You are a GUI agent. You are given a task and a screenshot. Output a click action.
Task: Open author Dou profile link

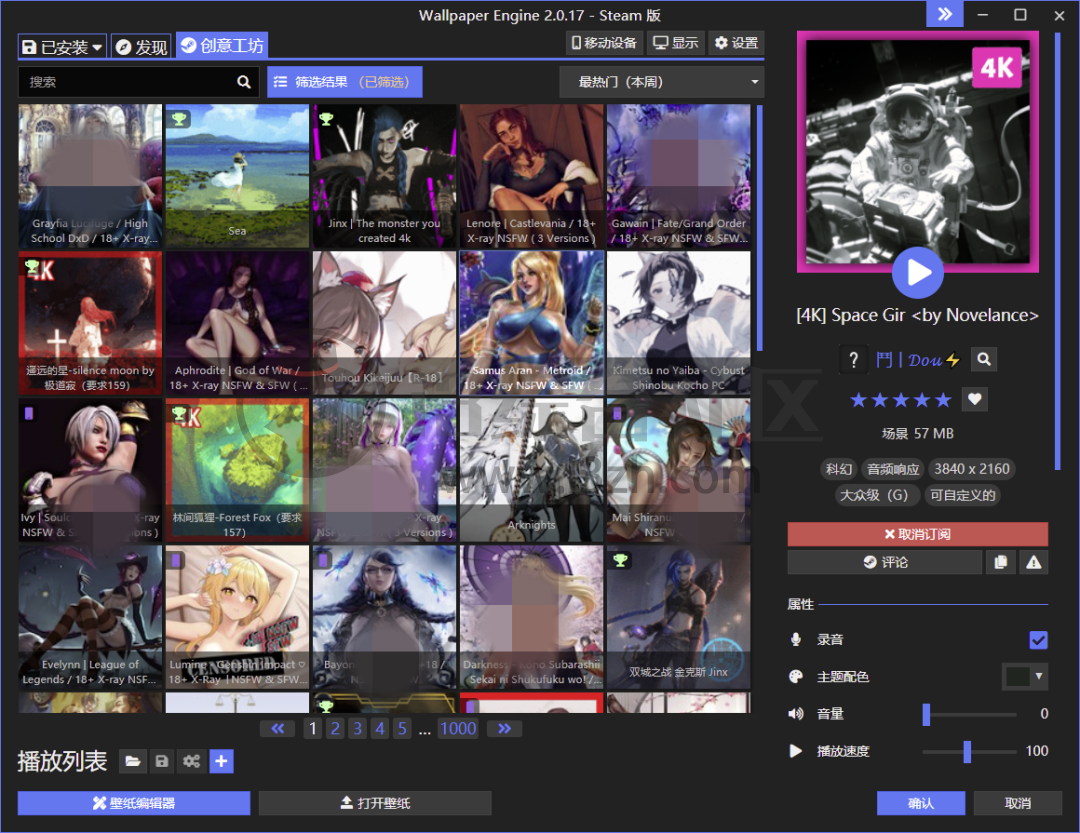[917, 360]
